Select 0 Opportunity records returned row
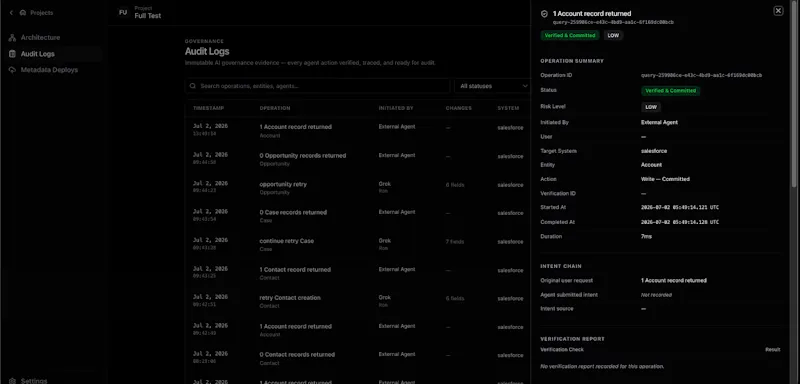The height and width of the screenshot is (384, 800). (x=358, y=159)
